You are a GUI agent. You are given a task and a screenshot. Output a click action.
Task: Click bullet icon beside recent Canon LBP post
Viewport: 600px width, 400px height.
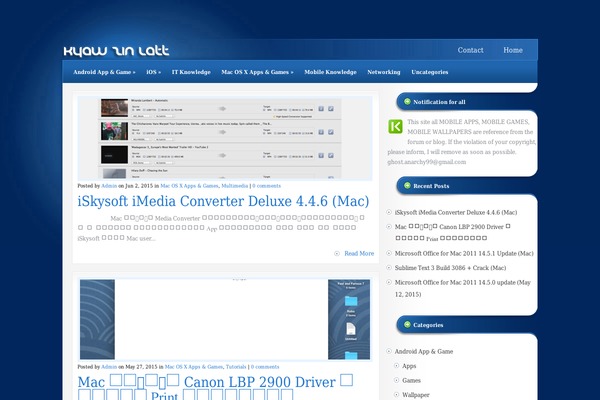click(x=389, y=227)
